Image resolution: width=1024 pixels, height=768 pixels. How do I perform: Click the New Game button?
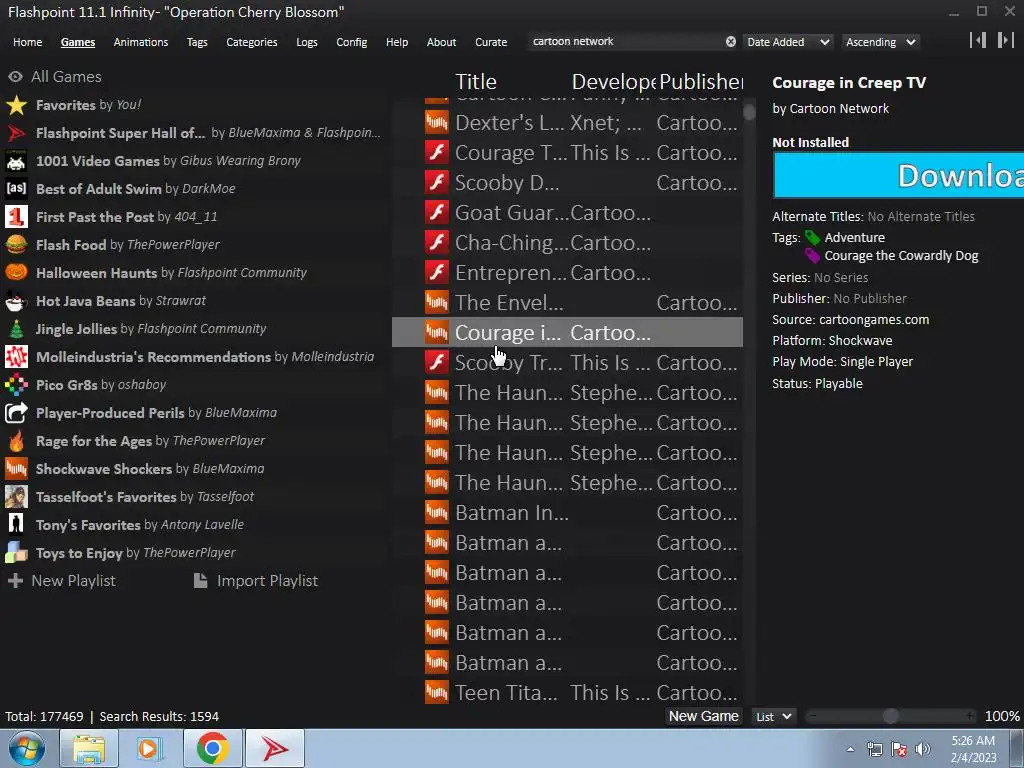(x=704, y=716)
